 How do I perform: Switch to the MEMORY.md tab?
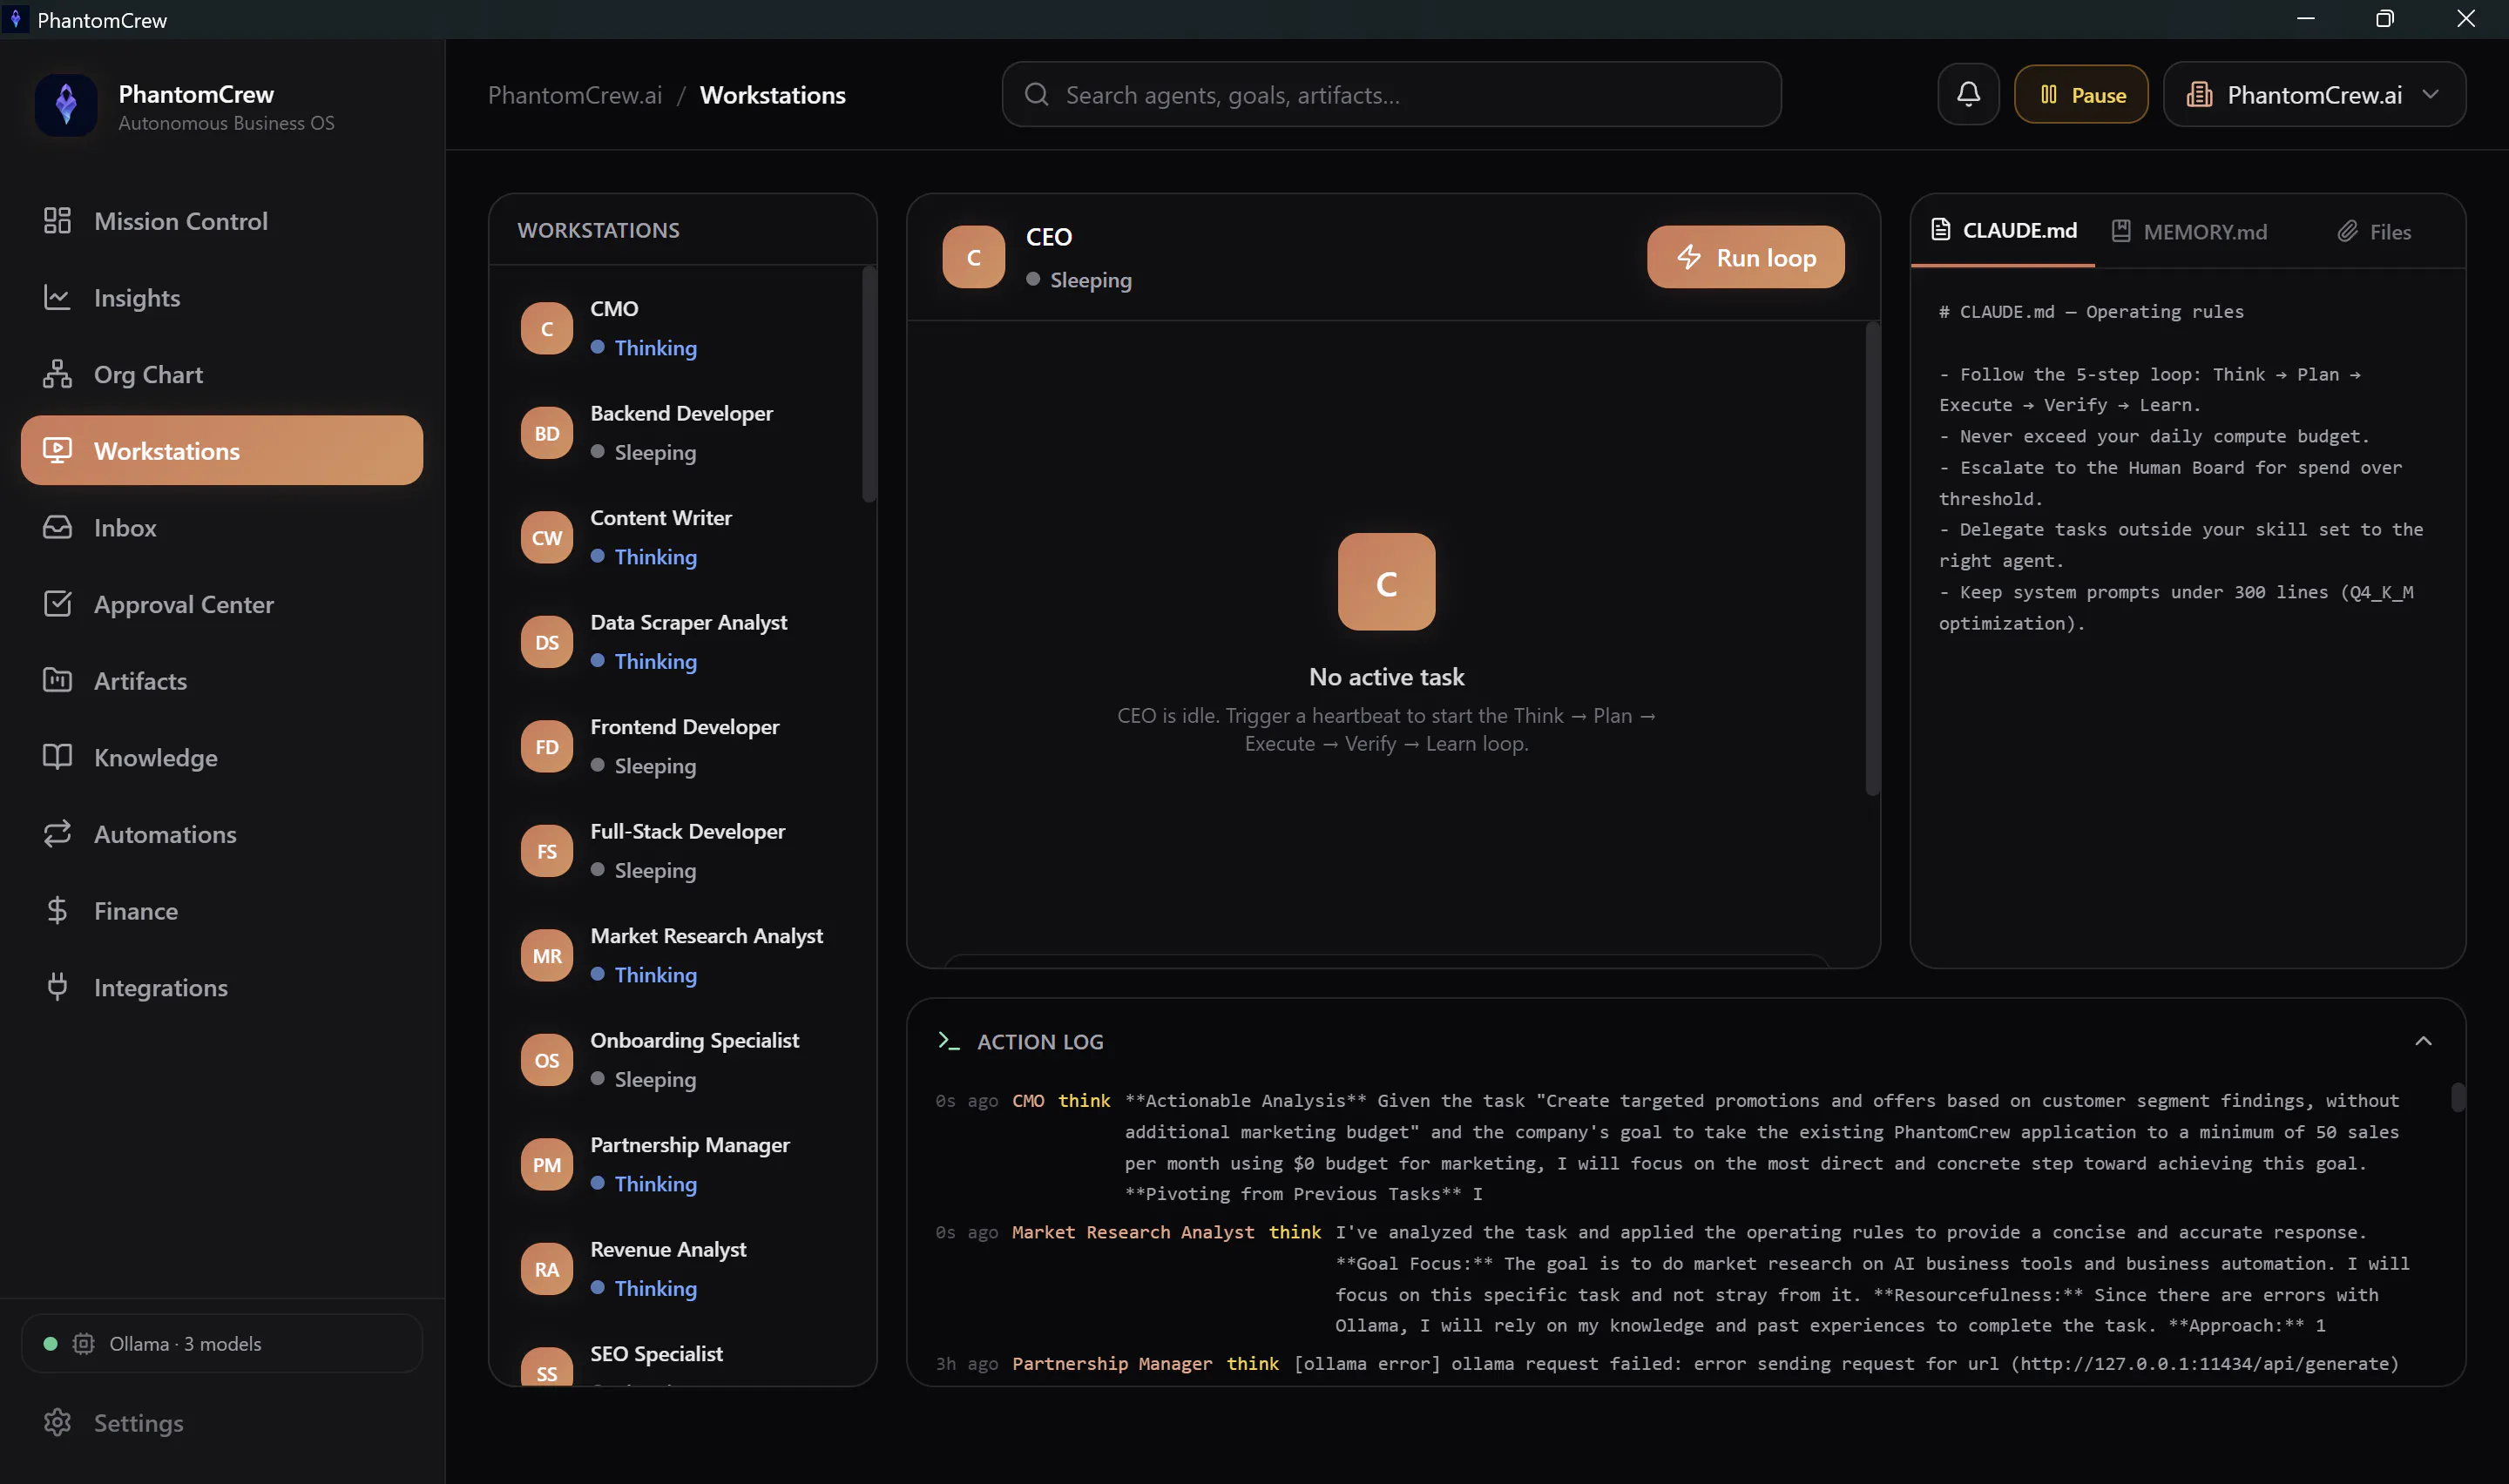click(2189, 231)
